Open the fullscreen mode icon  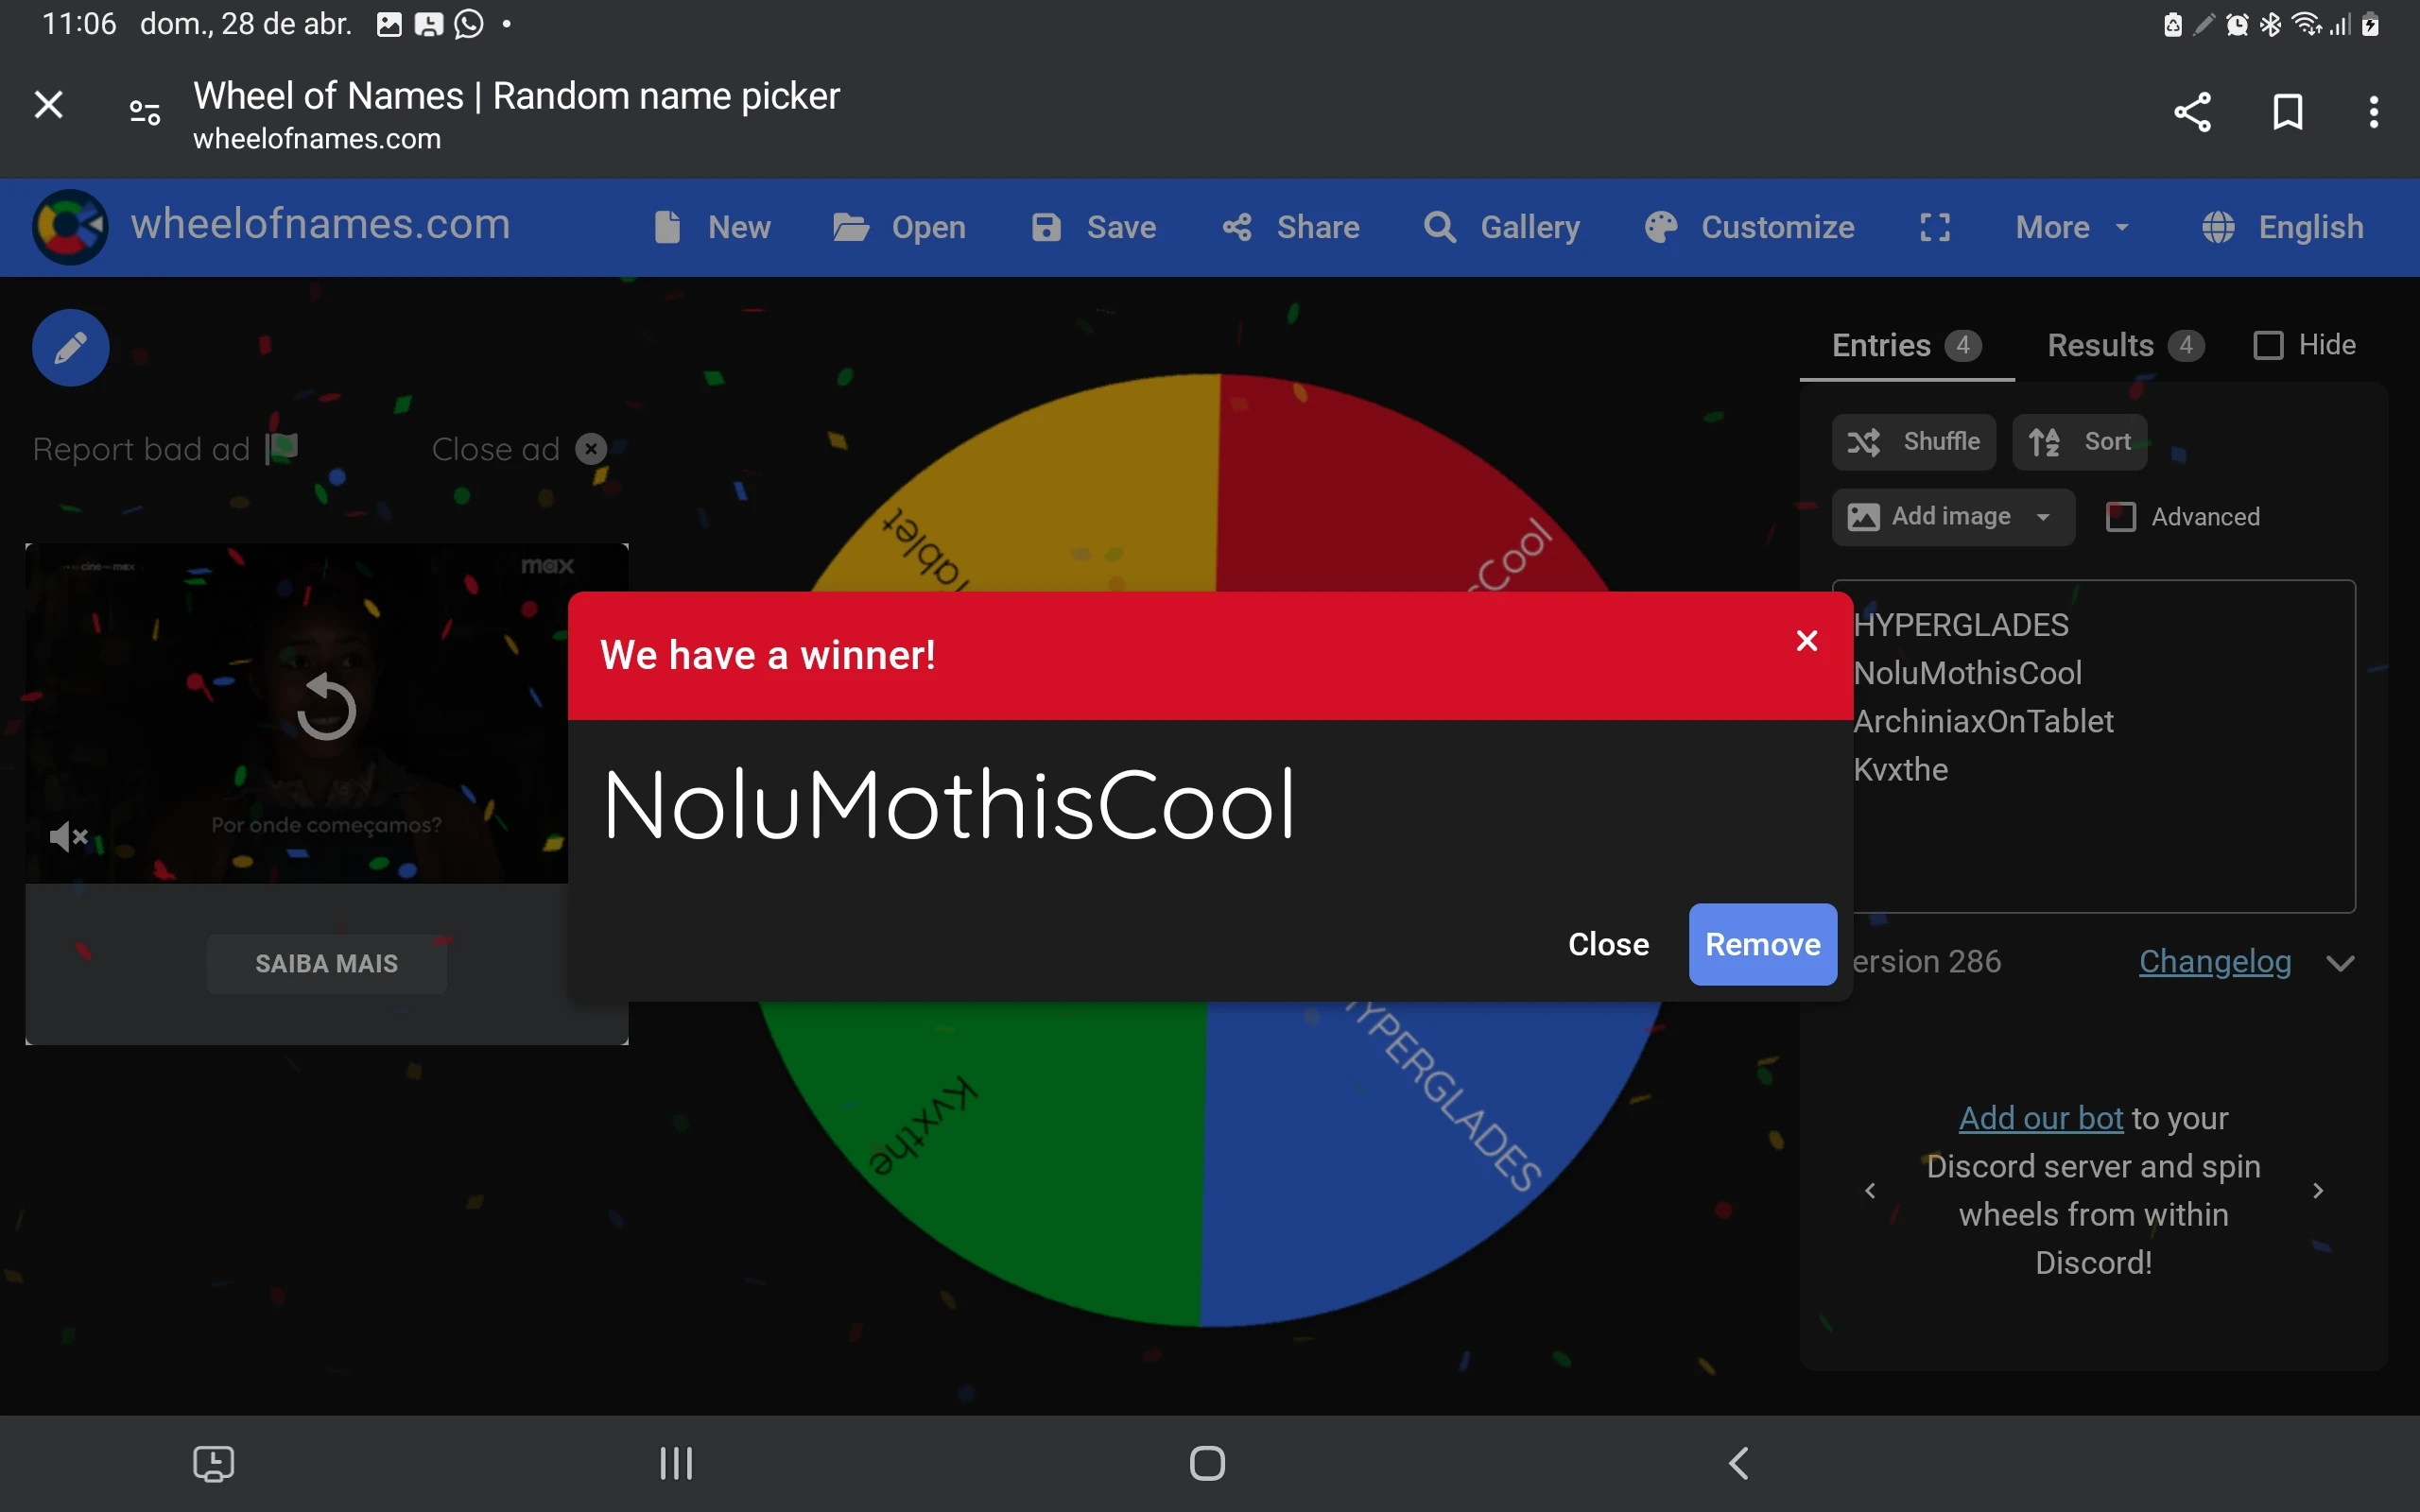click(x=1935, y=228)
